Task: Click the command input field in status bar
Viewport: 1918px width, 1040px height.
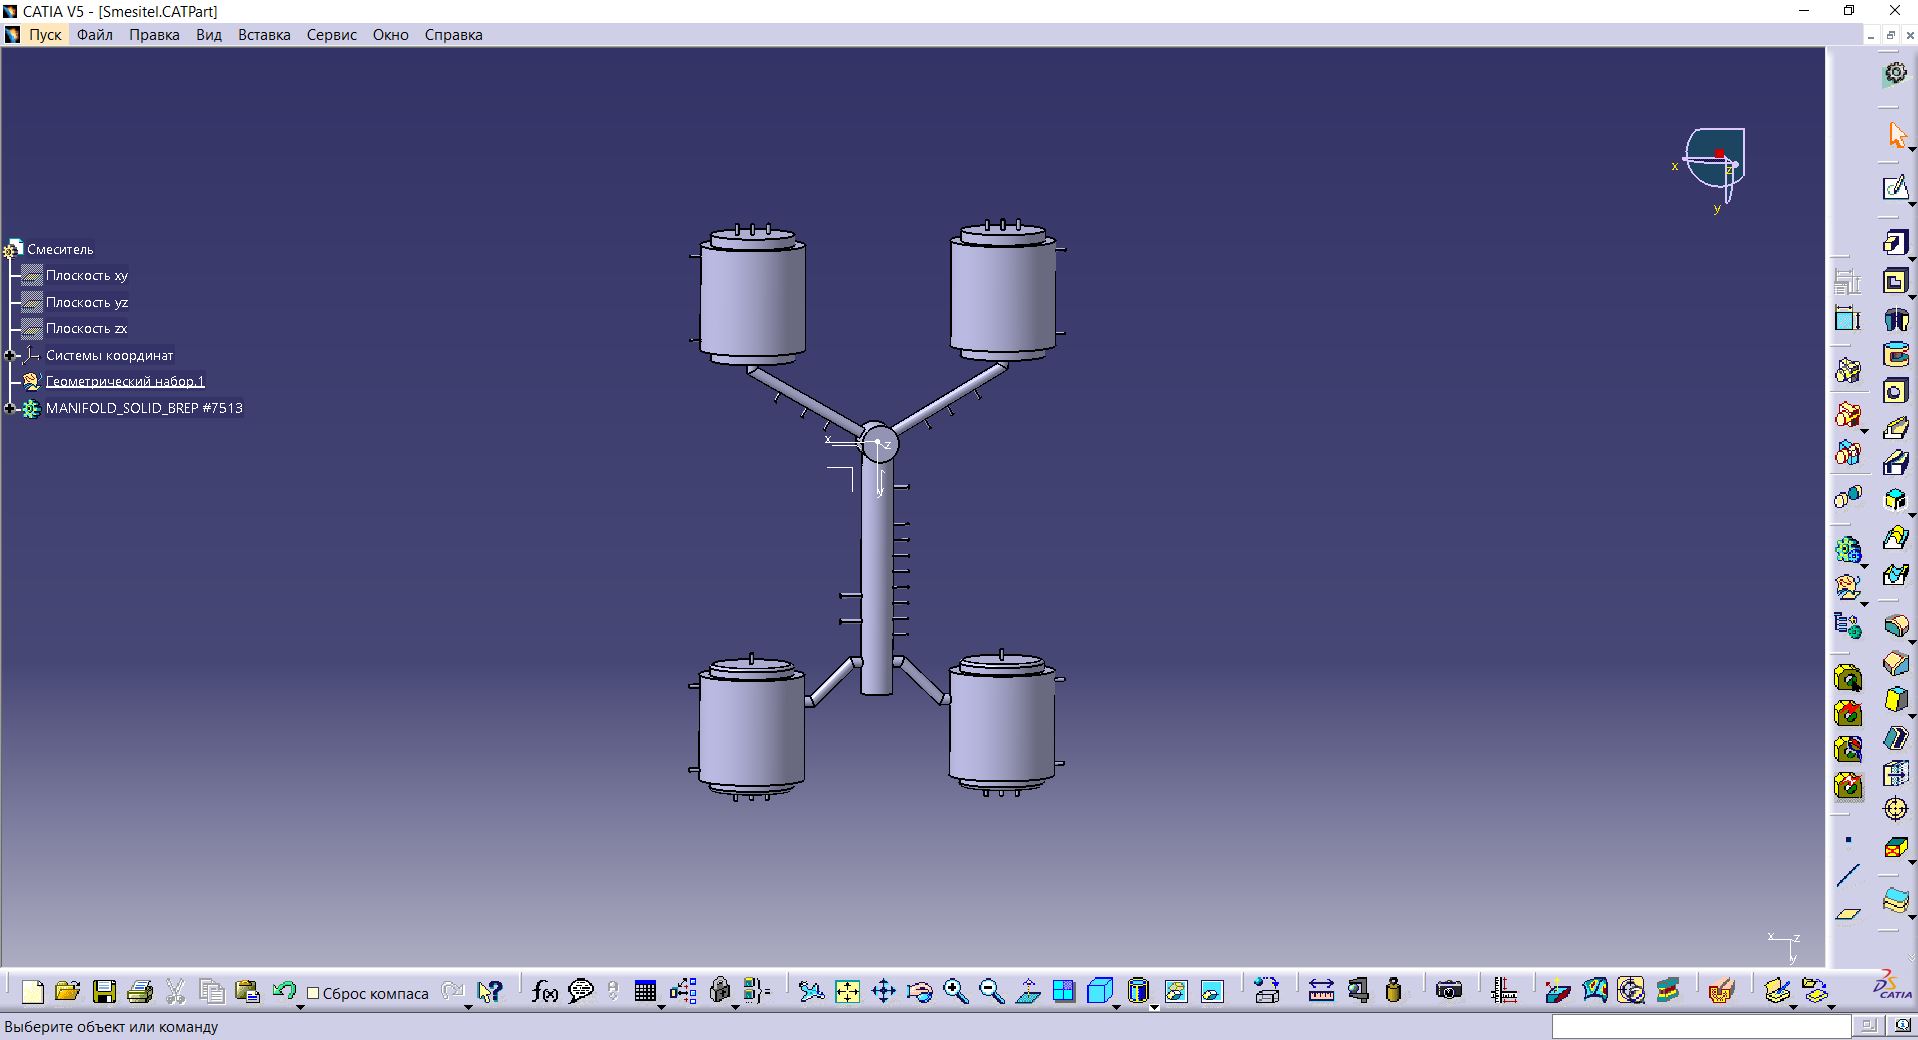Action: click(1701, 1026)
